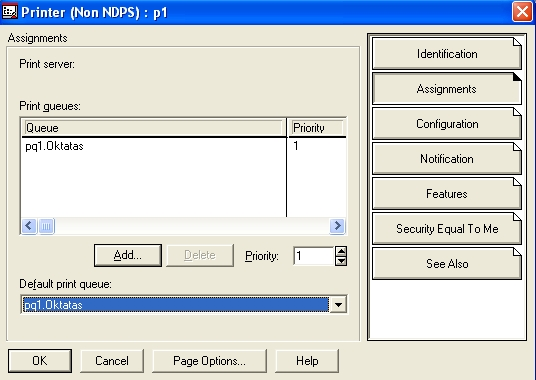Click the horizontal scrollbar thumb in queue list
The height and width of the screenshot is (380, 536).
click(46, 226)
